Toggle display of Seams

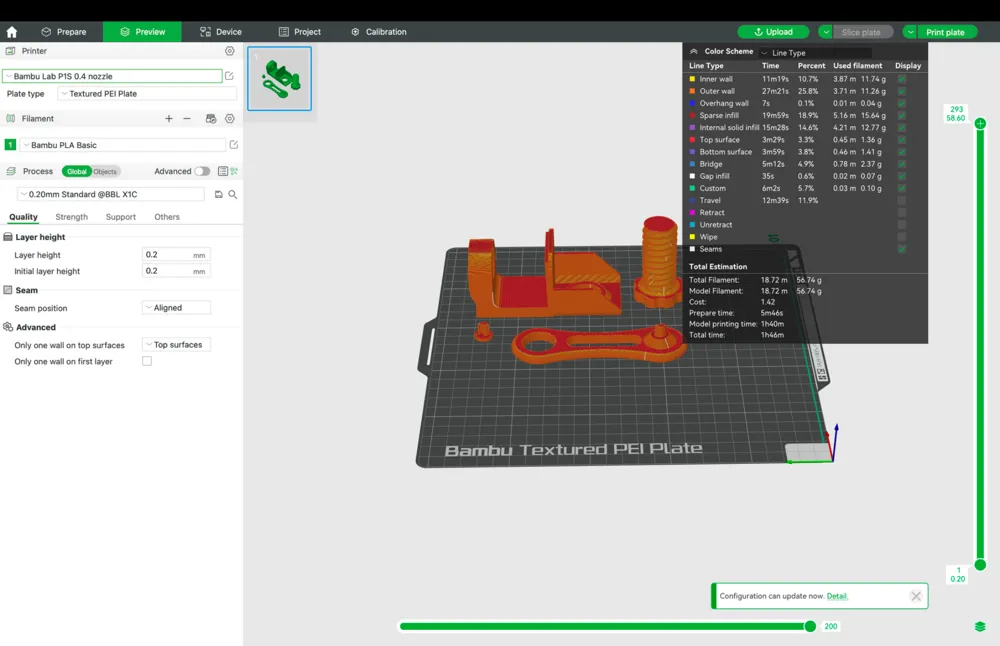[x=902, y=249]
